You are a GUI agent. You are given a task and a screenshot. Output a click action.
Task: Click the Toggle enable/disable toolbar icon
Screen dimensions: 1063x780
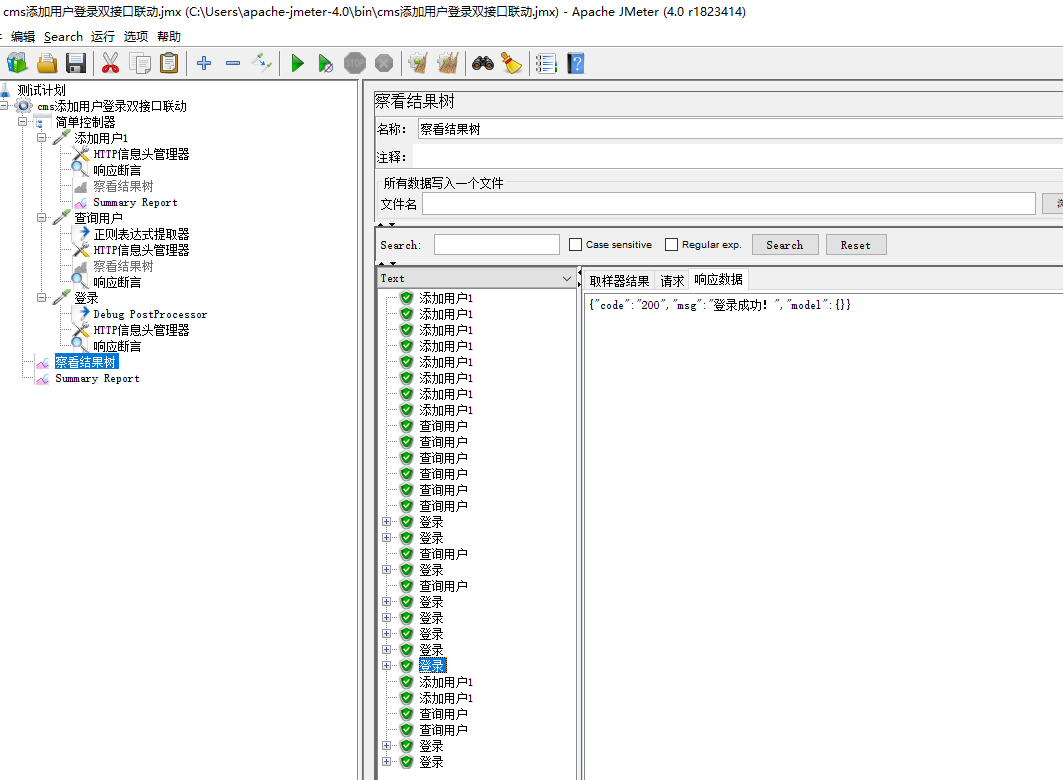pyautogui.click(x=262, y=63)
